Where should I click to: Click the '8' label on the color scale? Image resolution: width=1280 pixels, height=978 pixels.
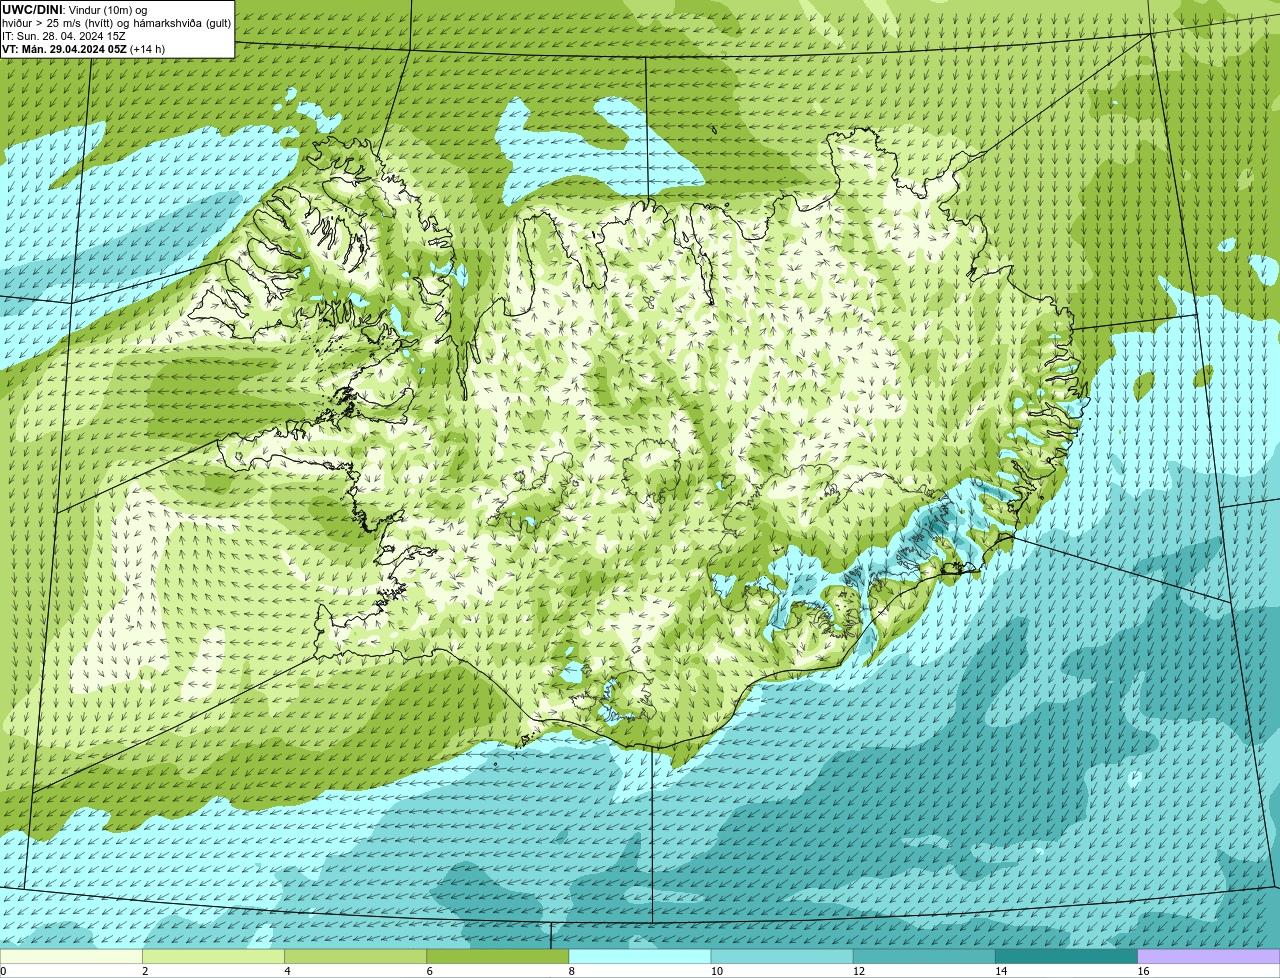tap(571, 971)
